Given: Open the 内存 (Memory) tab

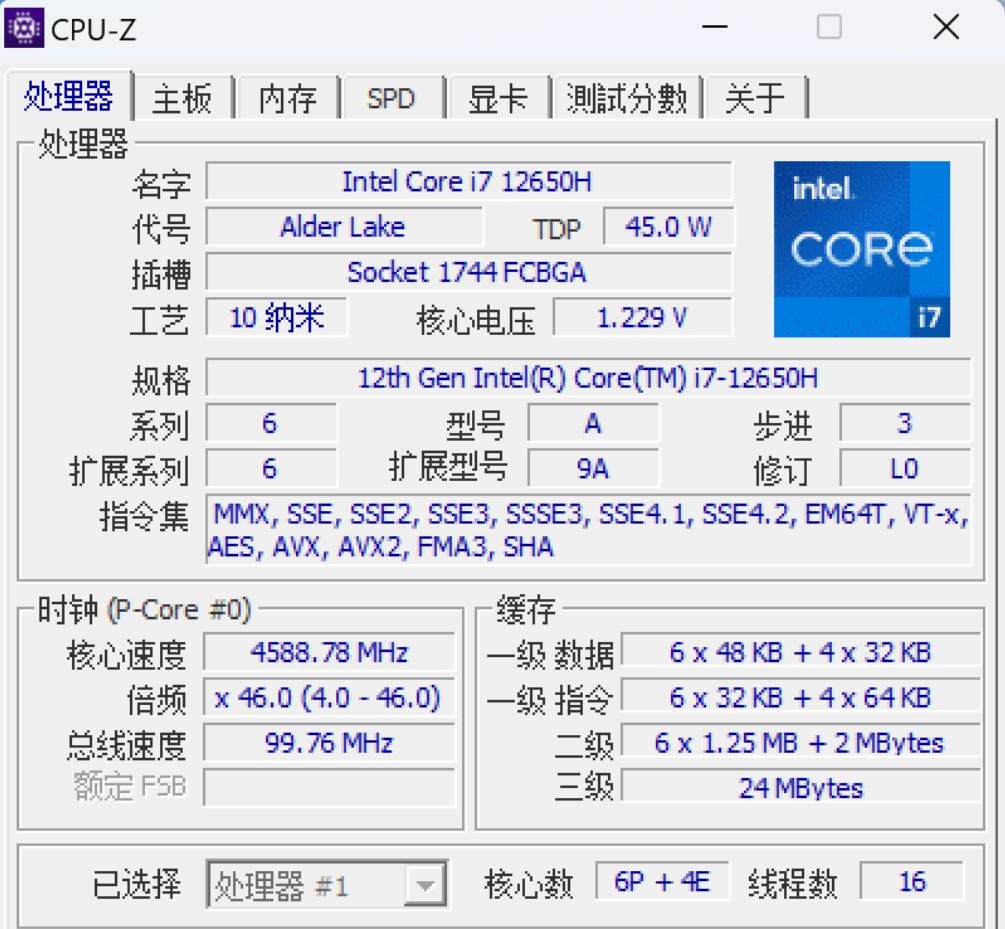Looking at the screenshot, I should (287, 98).
